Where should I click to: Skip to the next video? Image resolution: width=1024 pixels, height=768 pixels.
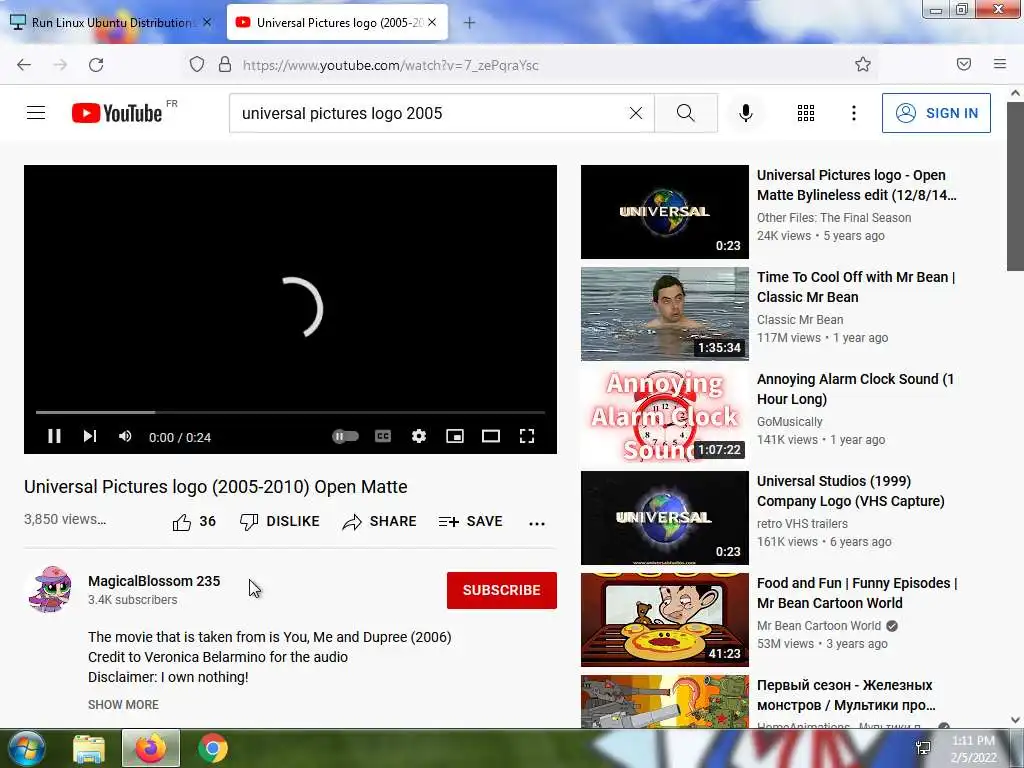pyautogui.click(x=90, y=436)
